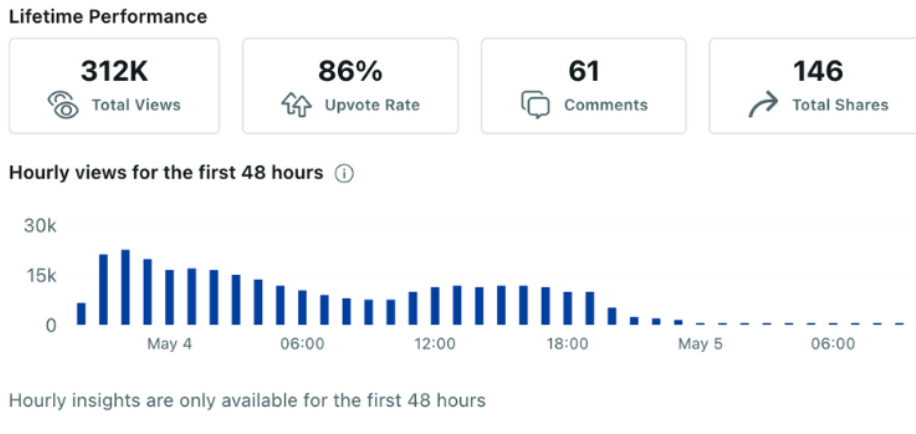Click the hourly insights availability note

coord(247,400)
